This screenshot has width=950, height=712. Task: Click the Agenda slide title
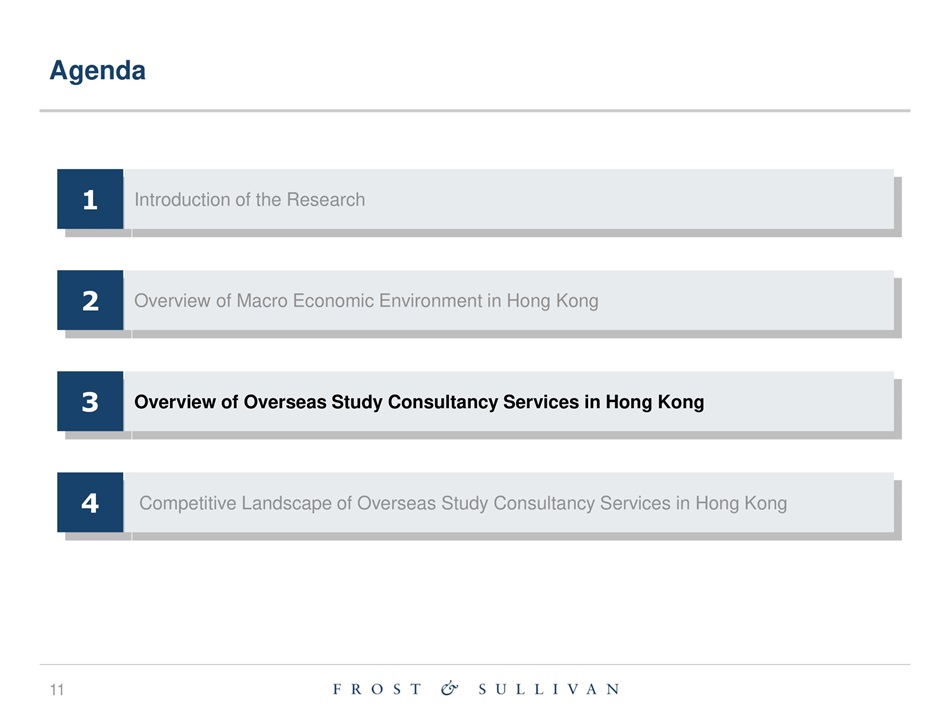(98, 71)
